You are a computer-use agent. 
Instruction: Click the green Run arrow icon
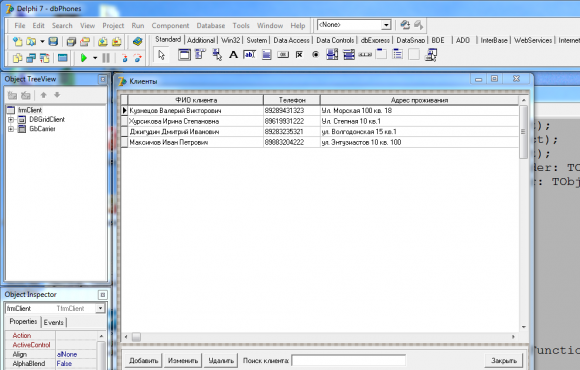pos(84,58)
